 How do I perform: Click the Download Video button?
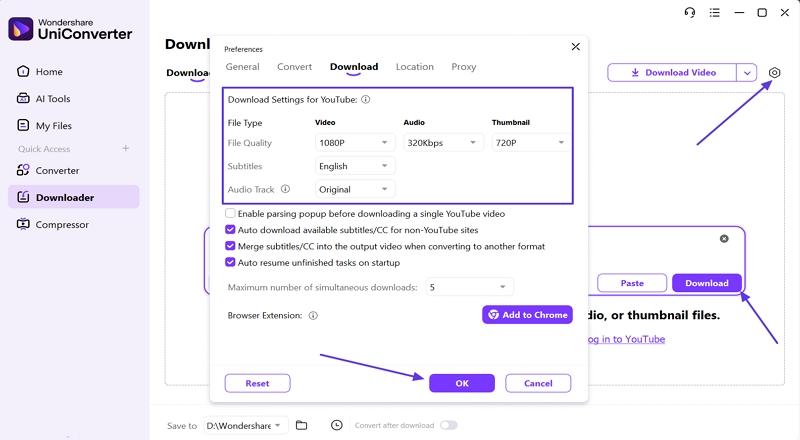672,72
